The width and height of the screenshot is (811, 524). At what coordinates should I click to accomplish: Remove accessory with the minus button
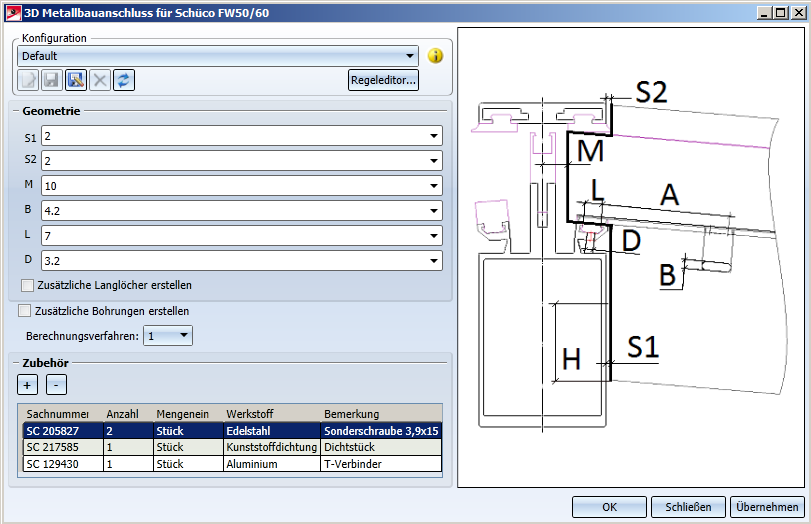click(x=57, y=384)
